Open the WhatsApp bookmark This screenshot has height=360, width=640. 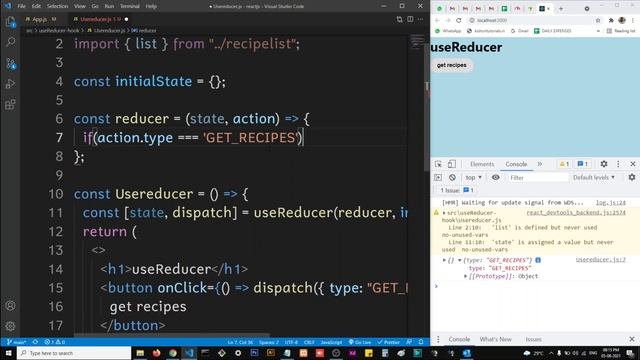click(x=448, y=31)
